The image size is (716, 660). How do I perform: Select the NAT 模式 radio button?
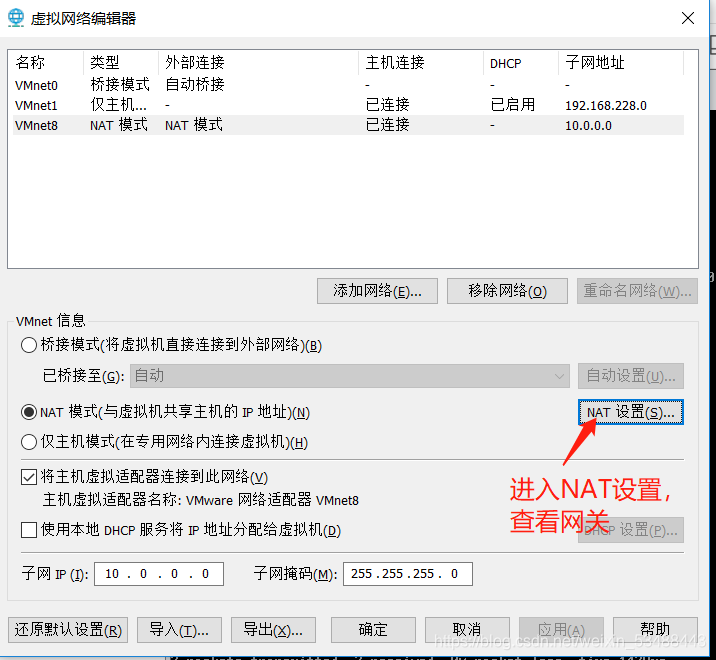(29, 412)
